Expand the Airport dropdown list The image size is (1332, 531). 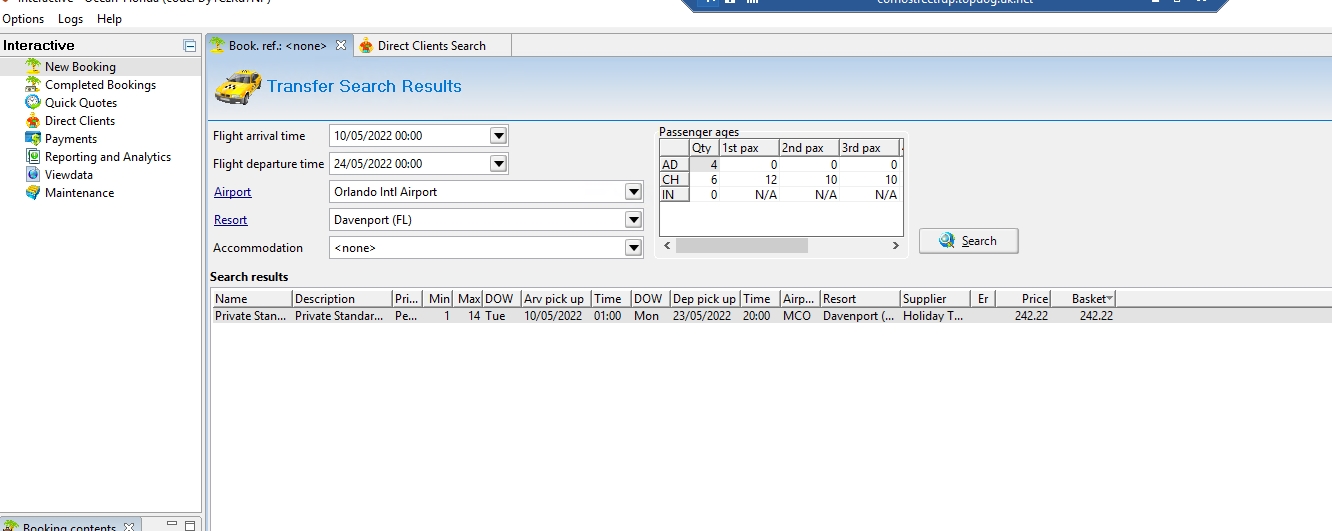tap(633, 192)
